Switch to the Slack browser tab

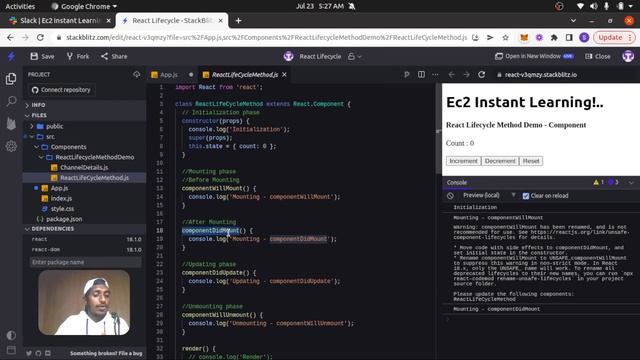click(60, 20)
